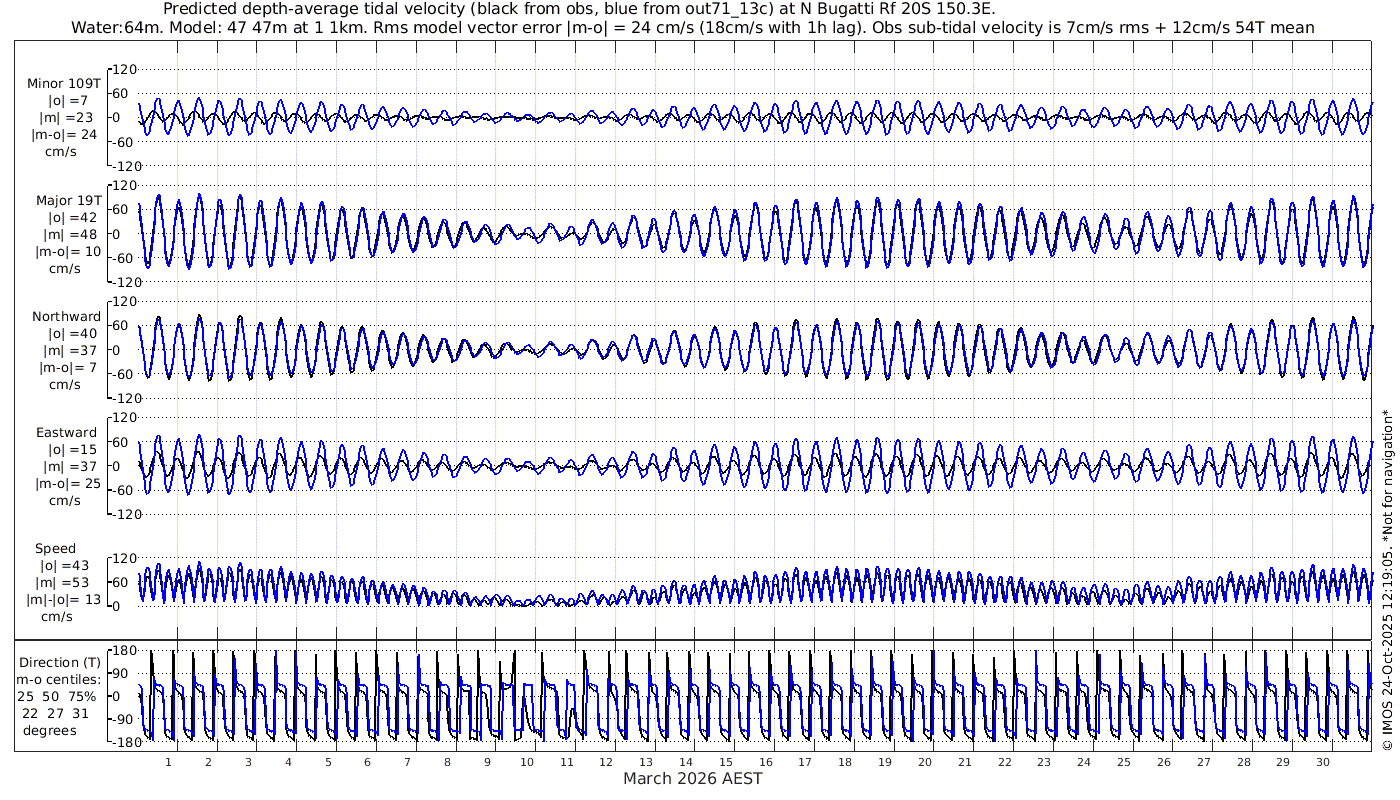Click the 180 tick on Direction axis

tap(123, 650)
